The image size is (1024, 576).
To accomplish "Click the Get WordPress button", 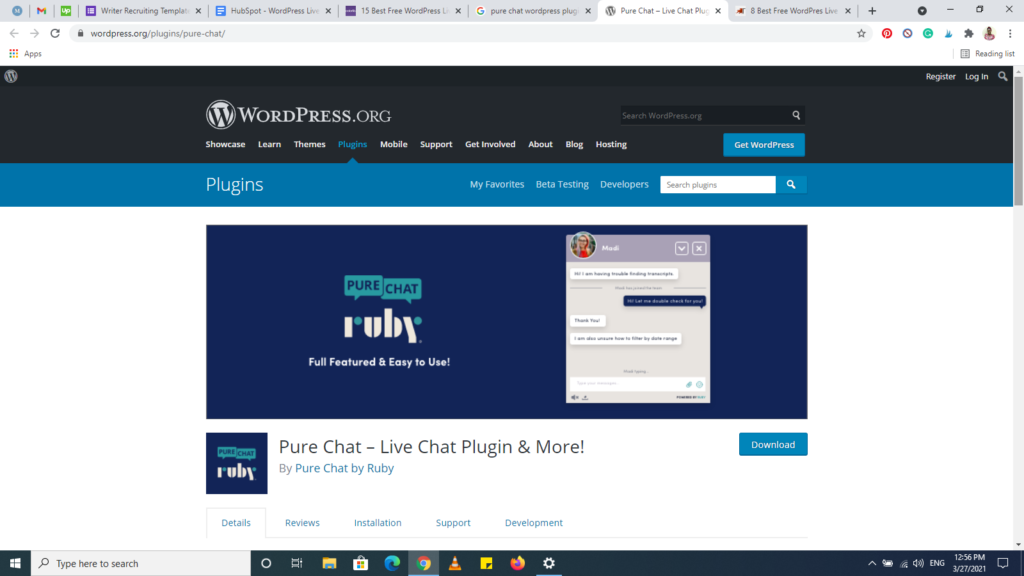I will coord(764,145).
